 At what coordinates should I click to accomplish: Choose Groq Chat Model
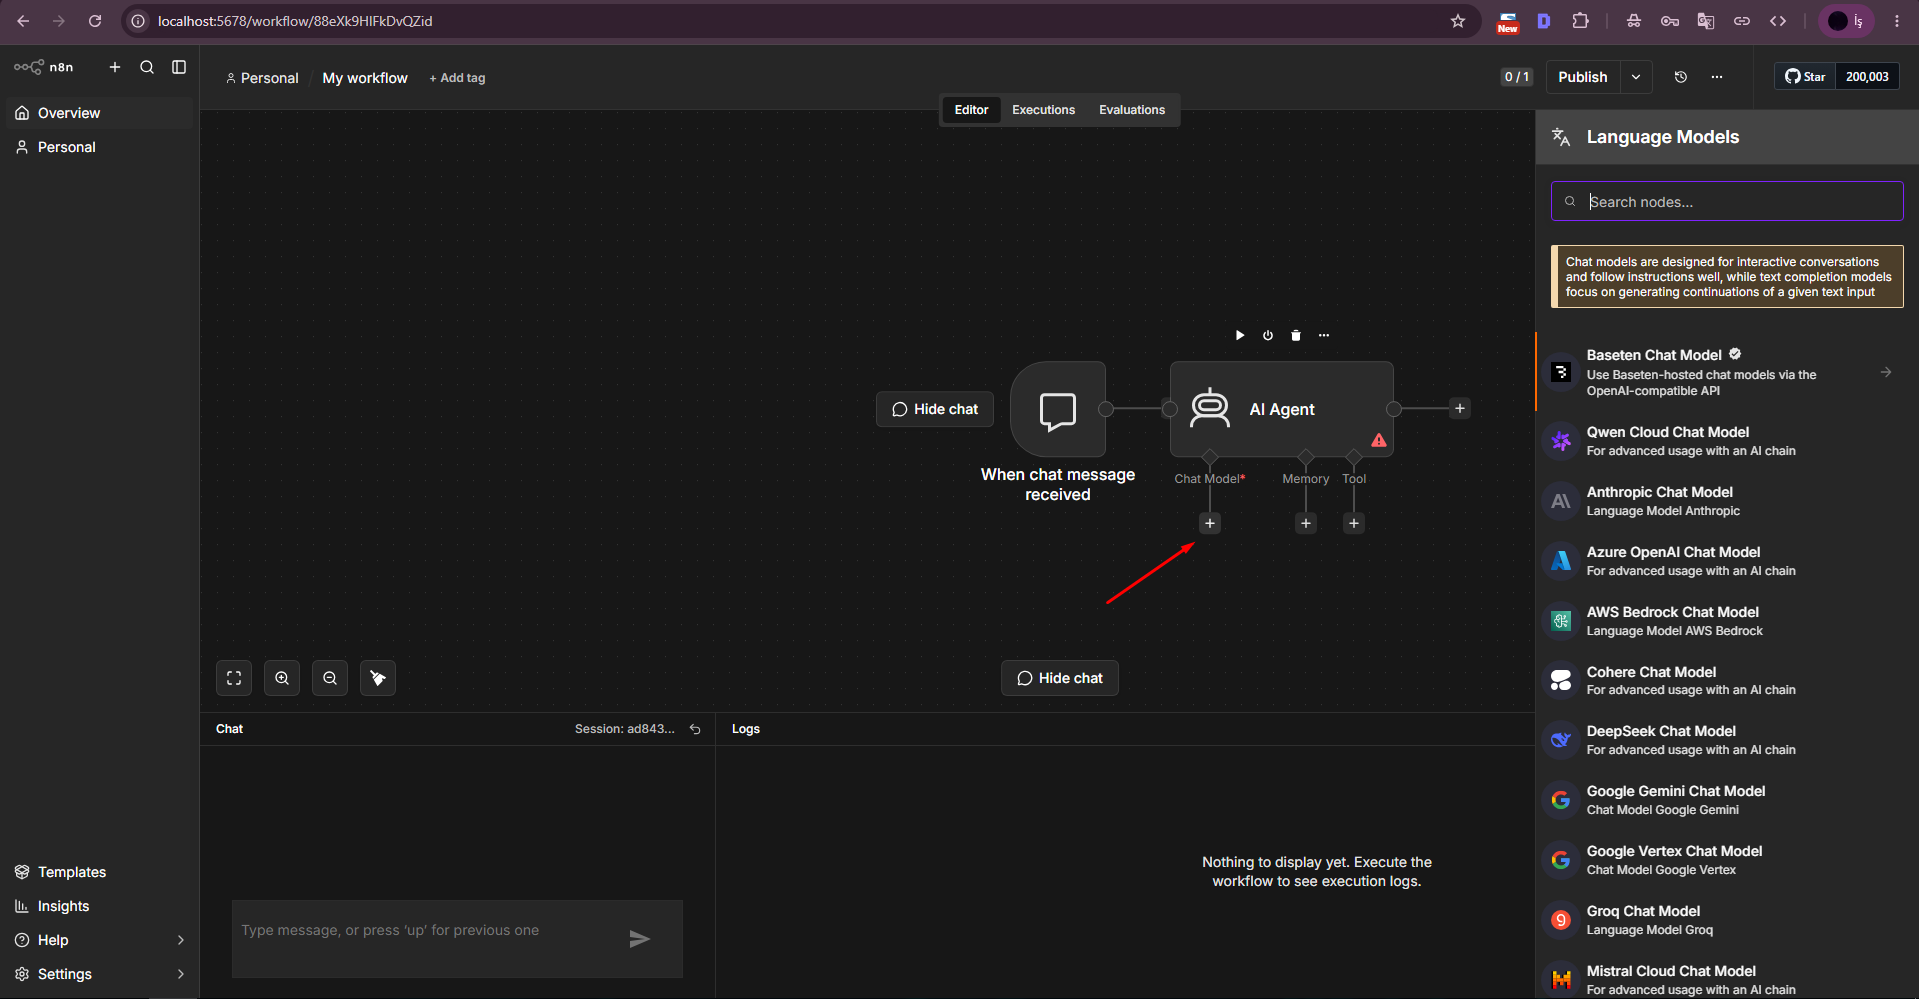tap(1727, 920)
